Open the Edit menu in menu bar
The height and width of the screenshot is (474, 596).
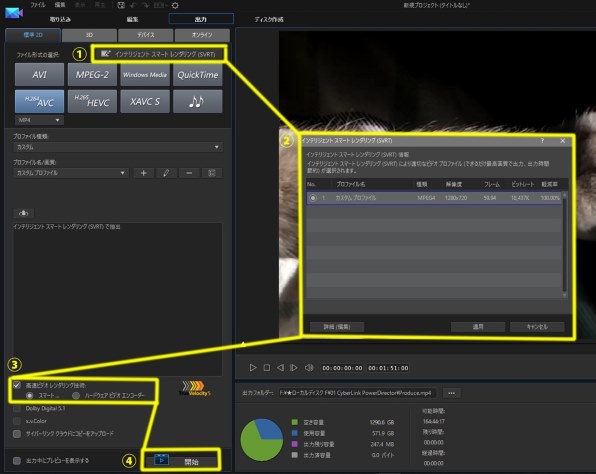pos(60,5)
